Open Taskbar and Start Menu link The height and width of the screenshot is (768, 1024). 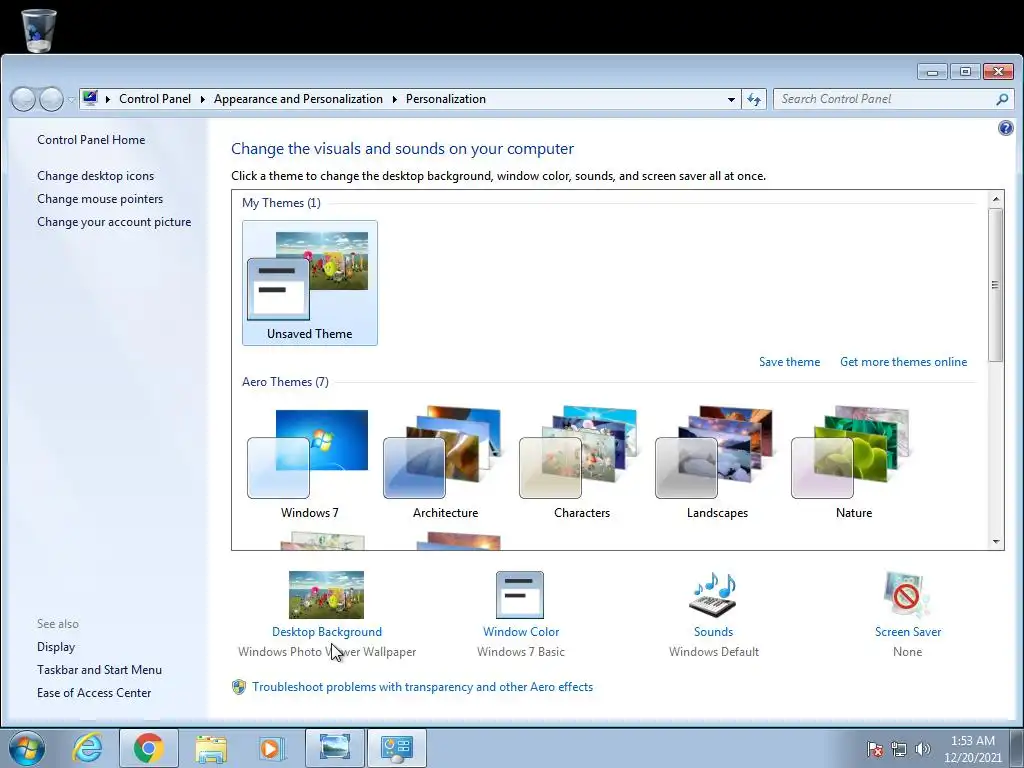coord(99,669)
